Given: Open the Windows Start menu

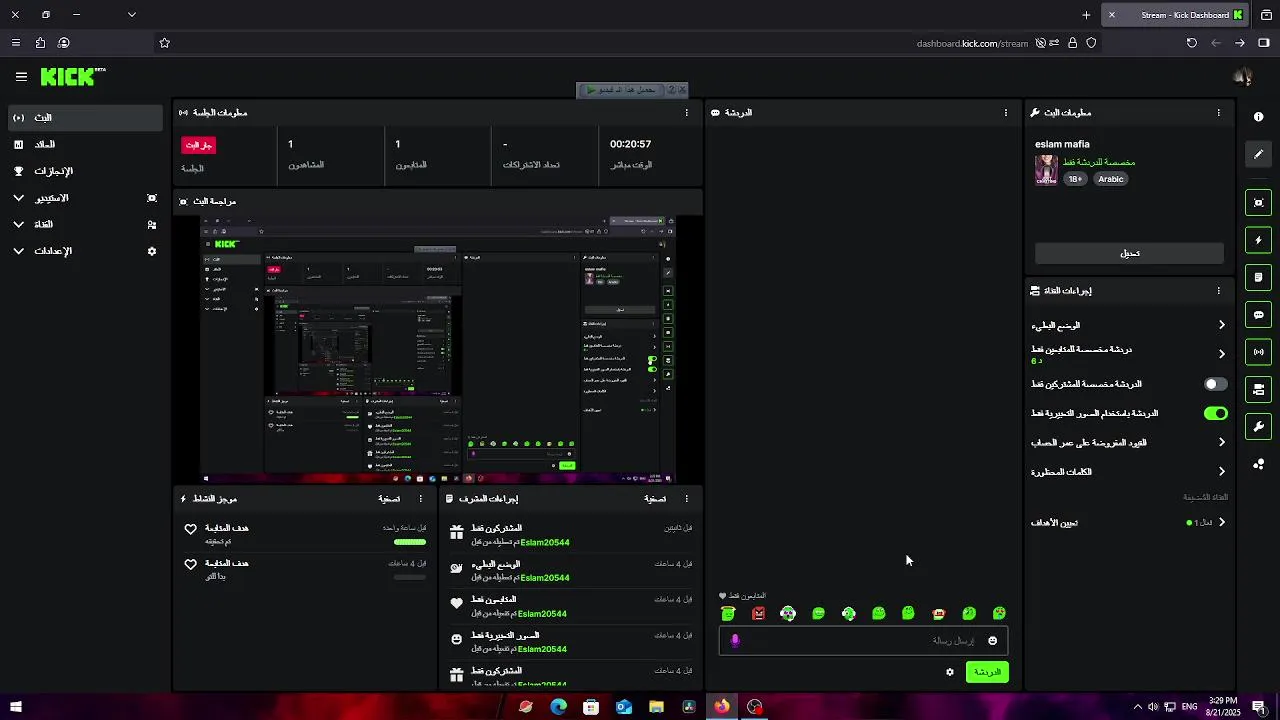Looking at the screenshot, I should click(x=16, y=707).
